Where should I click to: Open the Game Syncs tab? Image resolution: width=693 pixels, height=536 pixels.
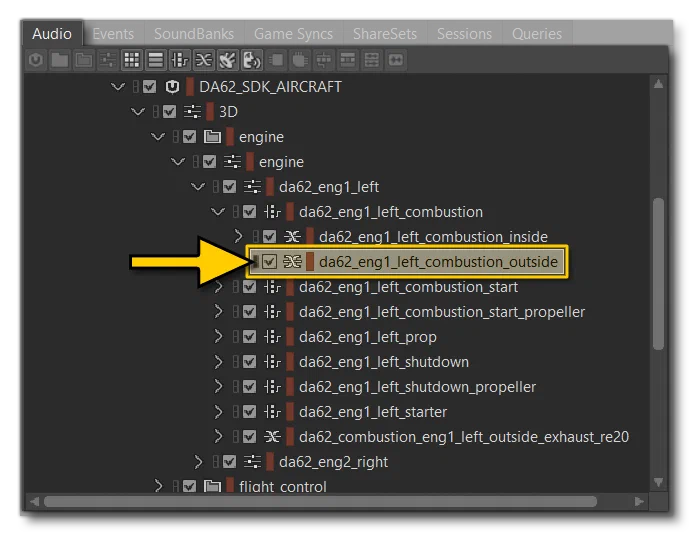click(x=293, y=34)
